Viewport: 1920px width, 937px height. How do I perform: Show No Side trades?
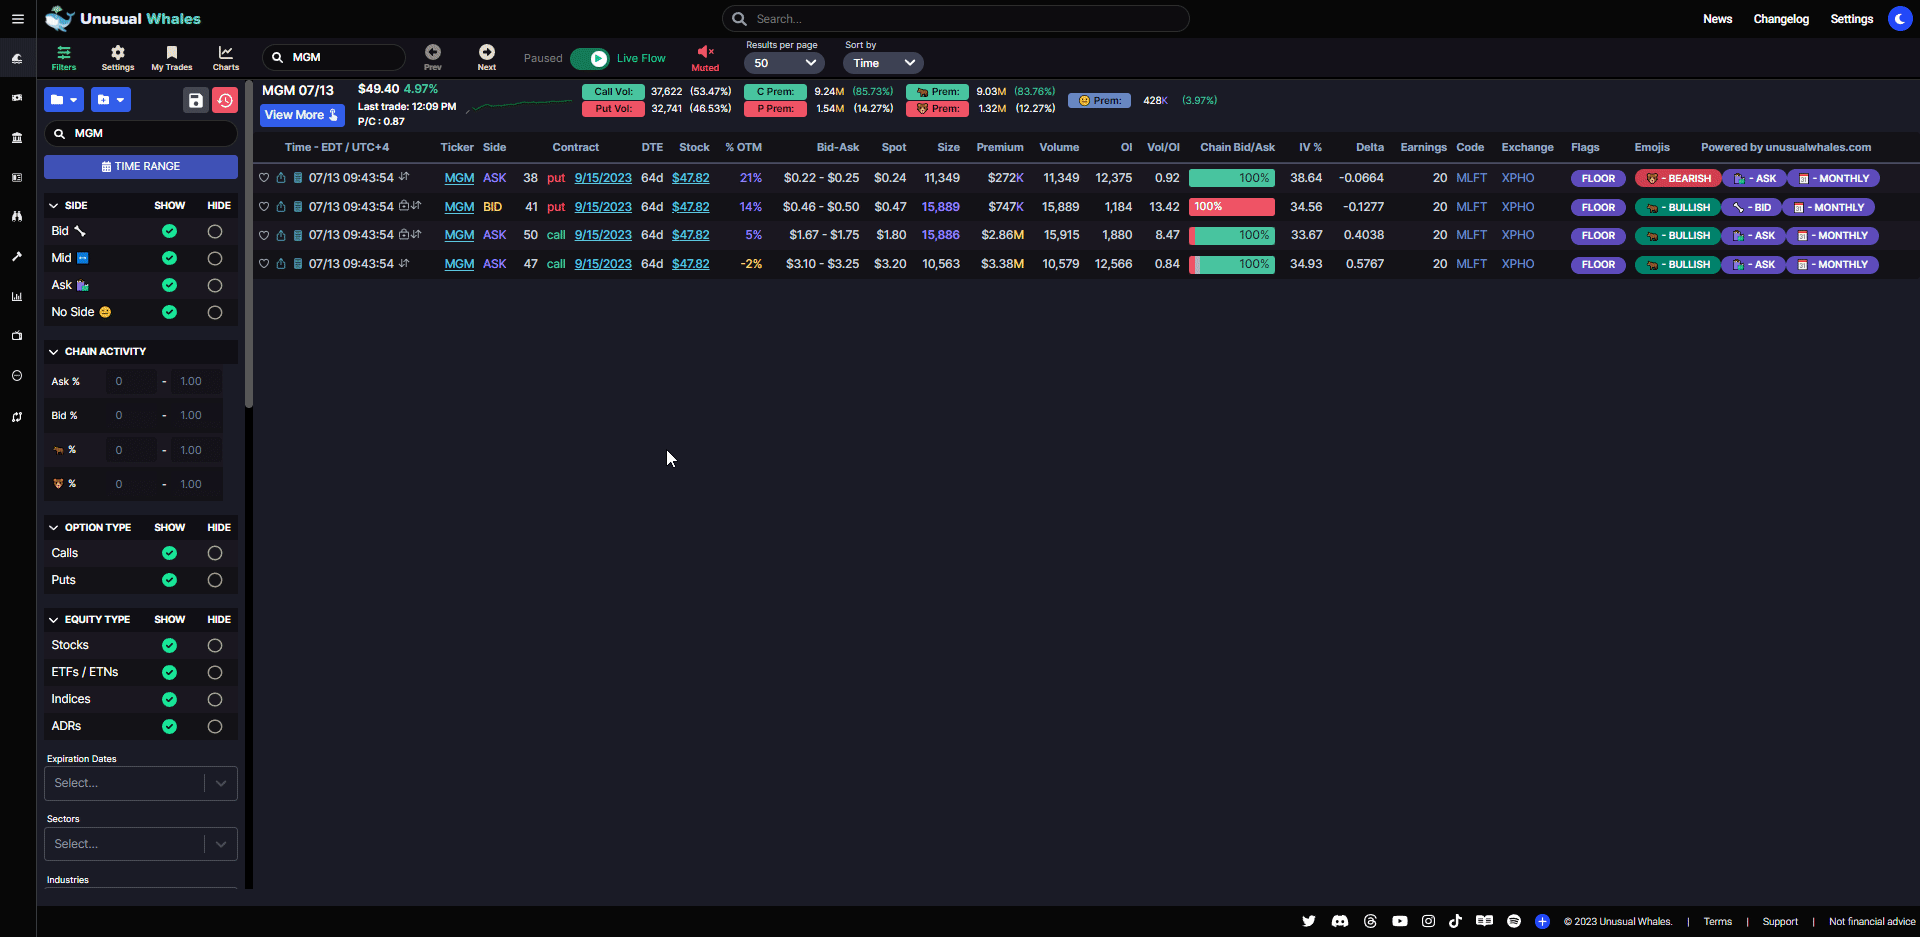click(169, 312)
